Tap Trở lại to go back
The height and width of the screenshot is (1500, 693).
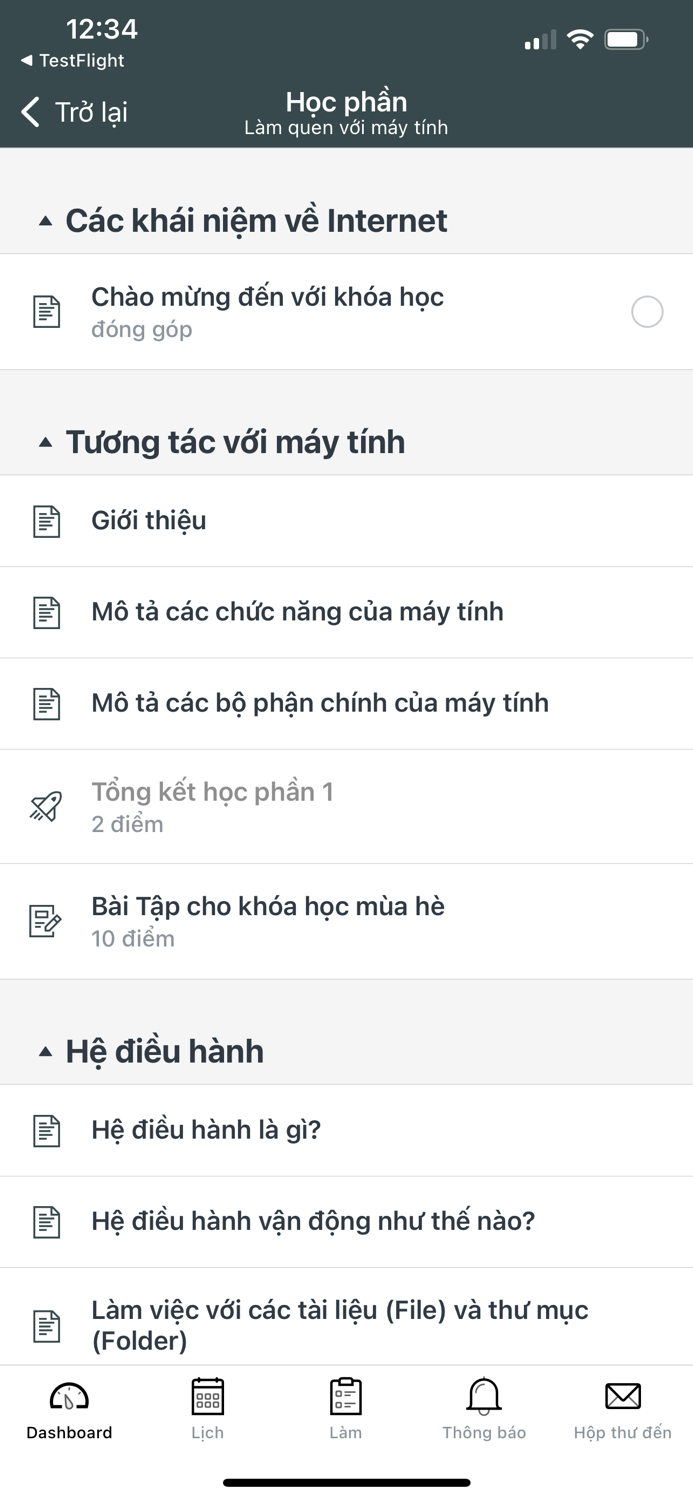pyautogui.click(x=72, y=112)
